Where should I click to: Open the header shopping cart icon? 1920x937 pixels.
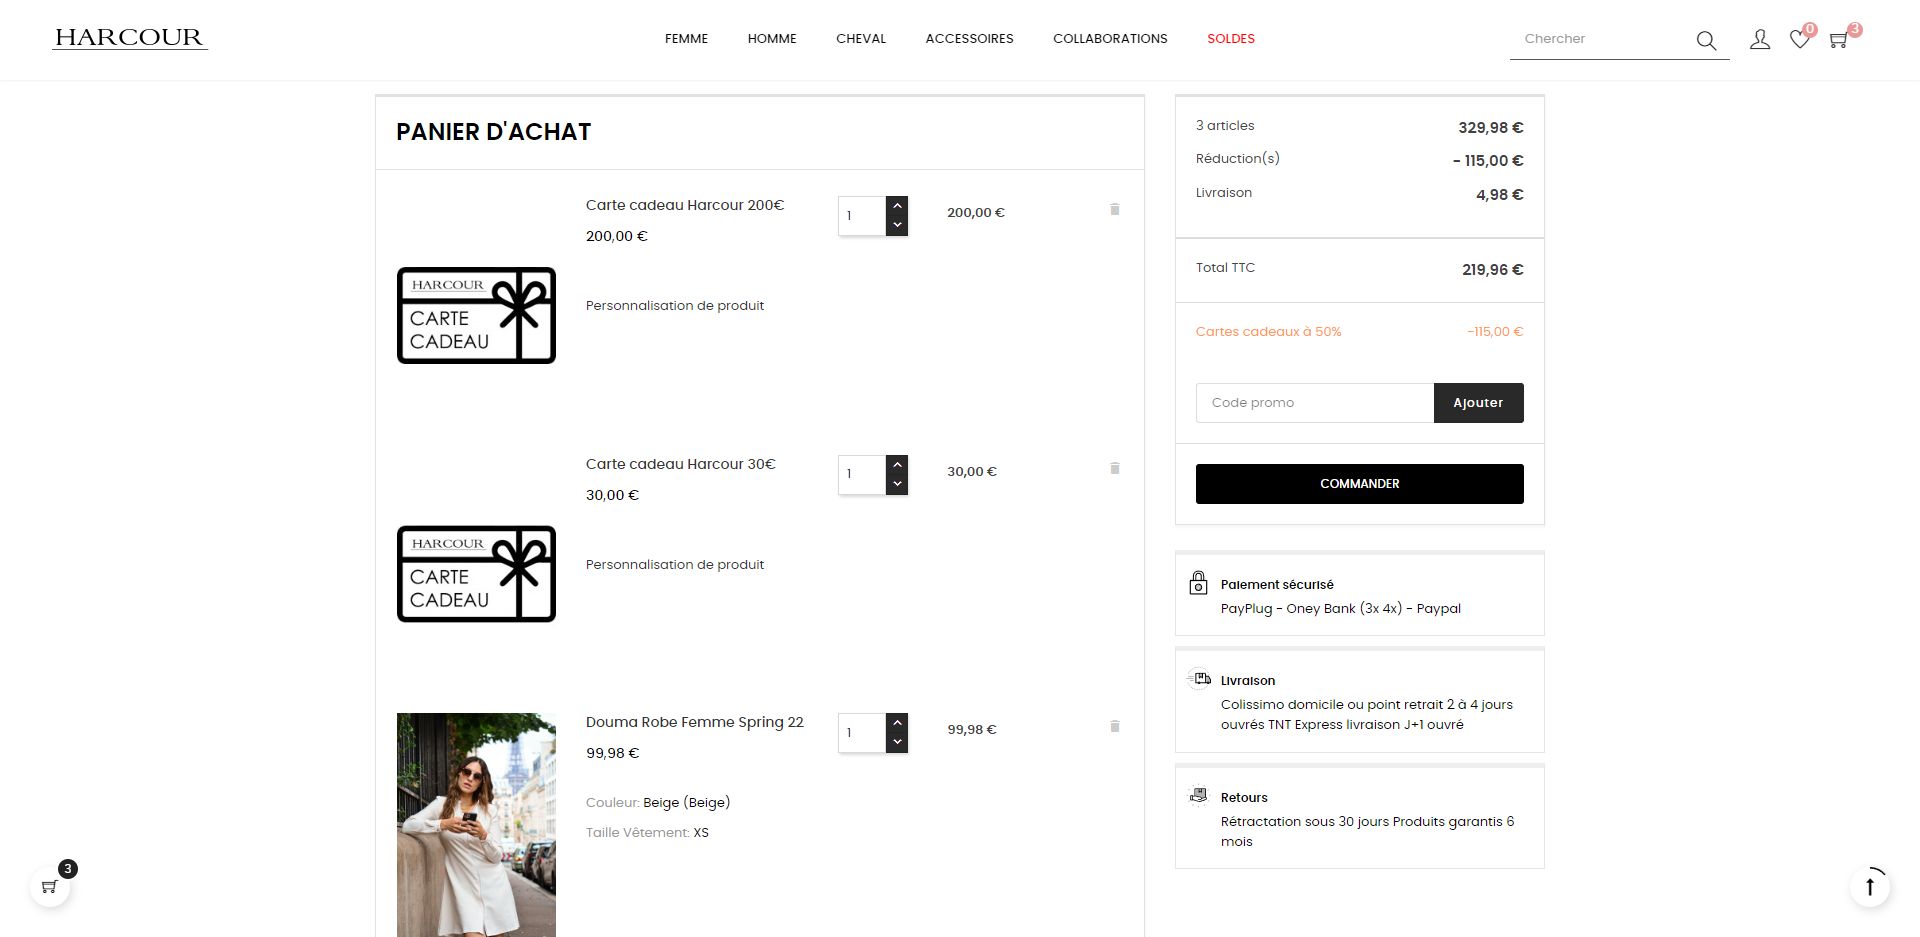pyautogui.click(x=1838, y=40)
